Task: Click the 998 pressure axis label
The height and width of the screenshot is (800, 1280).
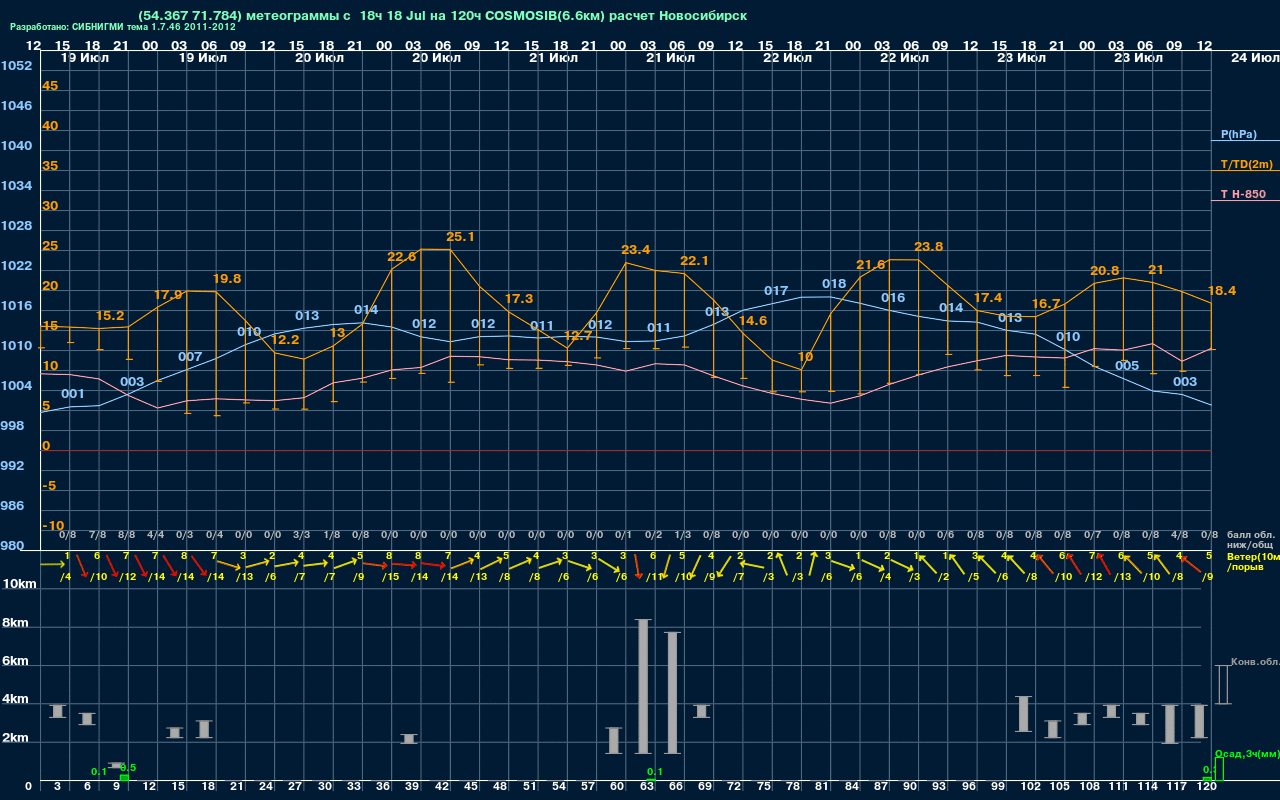Action: point(12,426)
